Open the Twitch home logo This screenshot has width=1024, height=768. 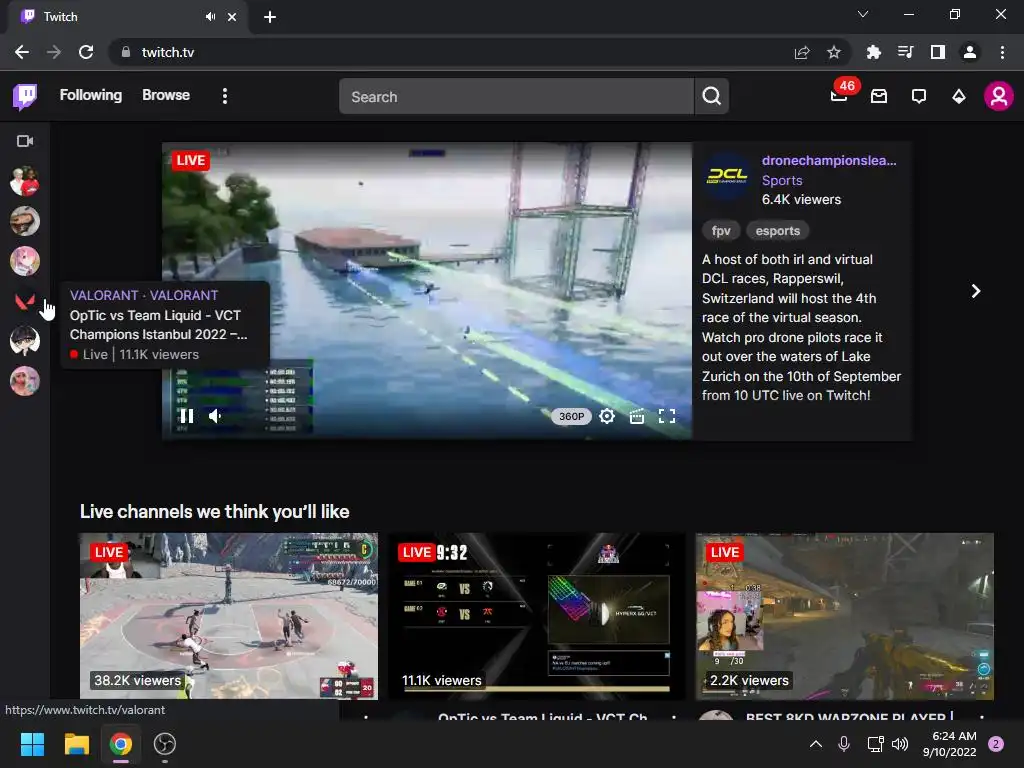pyautogui.click(x=25, y=97)
